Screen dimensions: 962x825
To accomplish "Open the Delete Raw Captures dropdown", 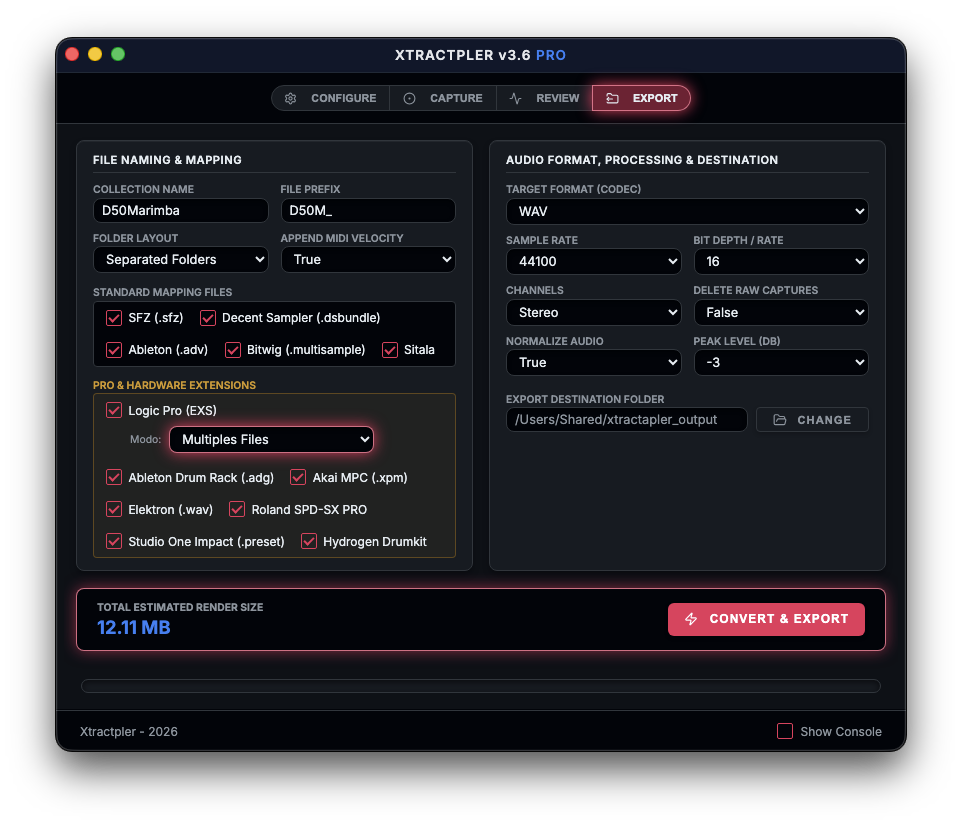I will pos(781,312).
